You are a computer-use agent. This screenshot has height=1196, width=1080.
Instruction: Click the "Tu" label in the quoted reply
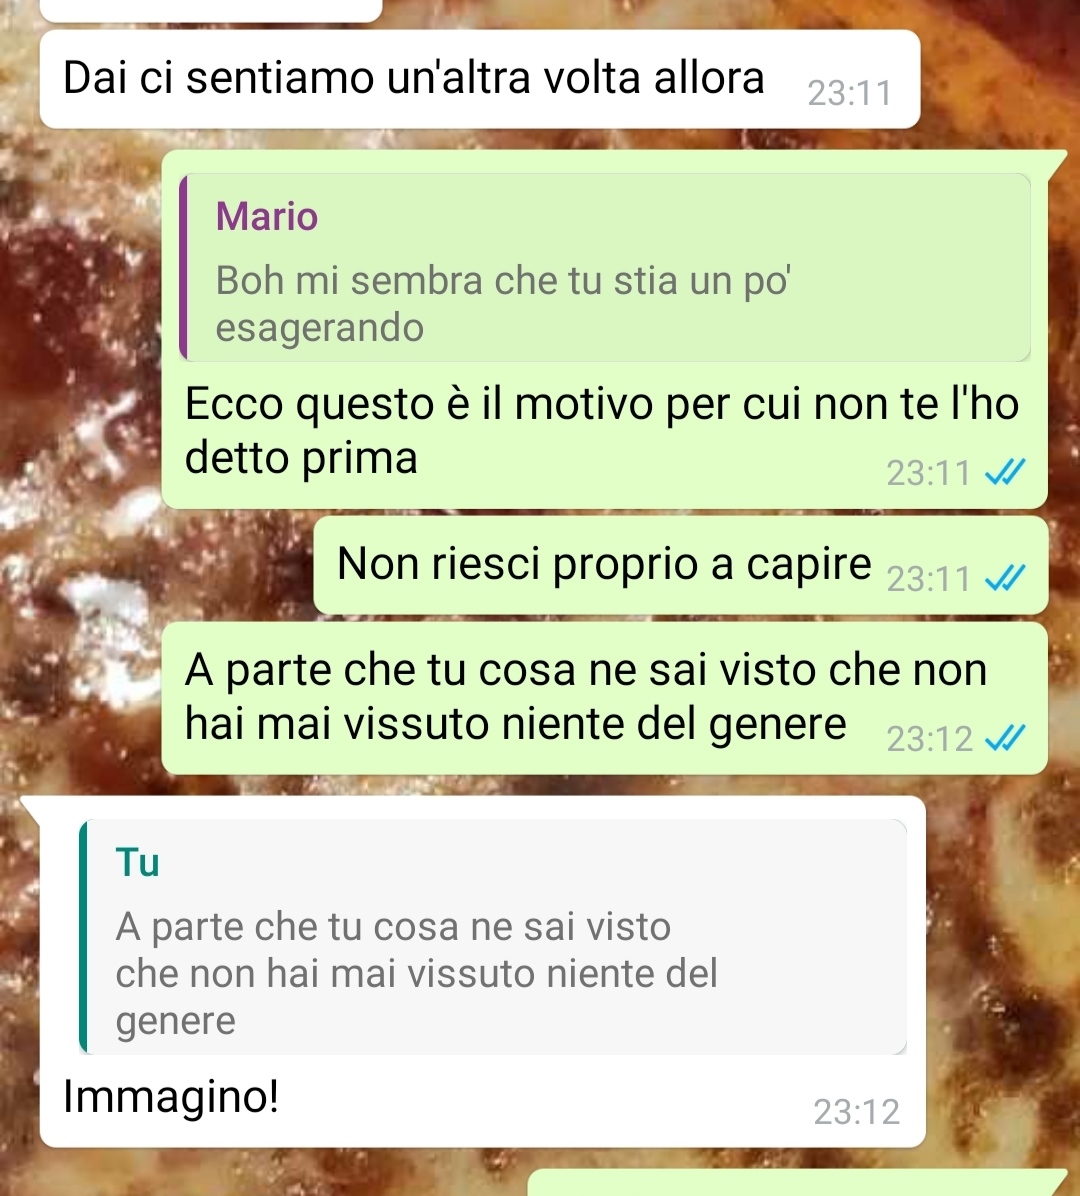click(x=137, y=863)
